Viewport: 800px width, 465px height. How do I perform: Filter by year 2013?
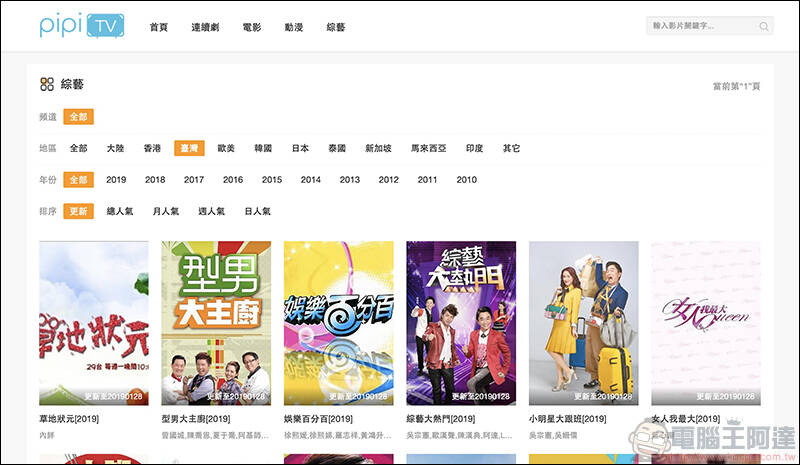[x=350, y=180]
